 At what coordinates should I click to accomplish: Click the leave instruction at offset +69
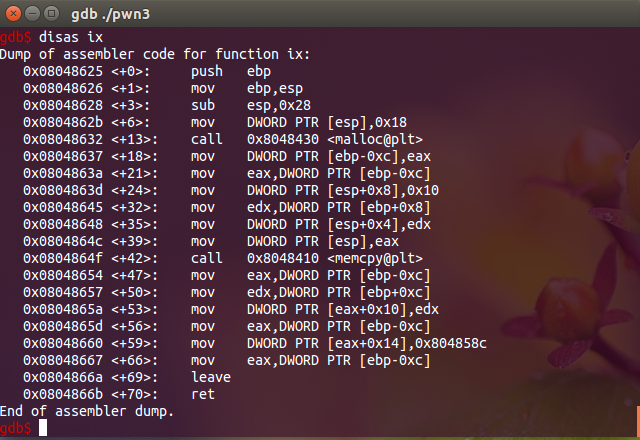(211, 377)
